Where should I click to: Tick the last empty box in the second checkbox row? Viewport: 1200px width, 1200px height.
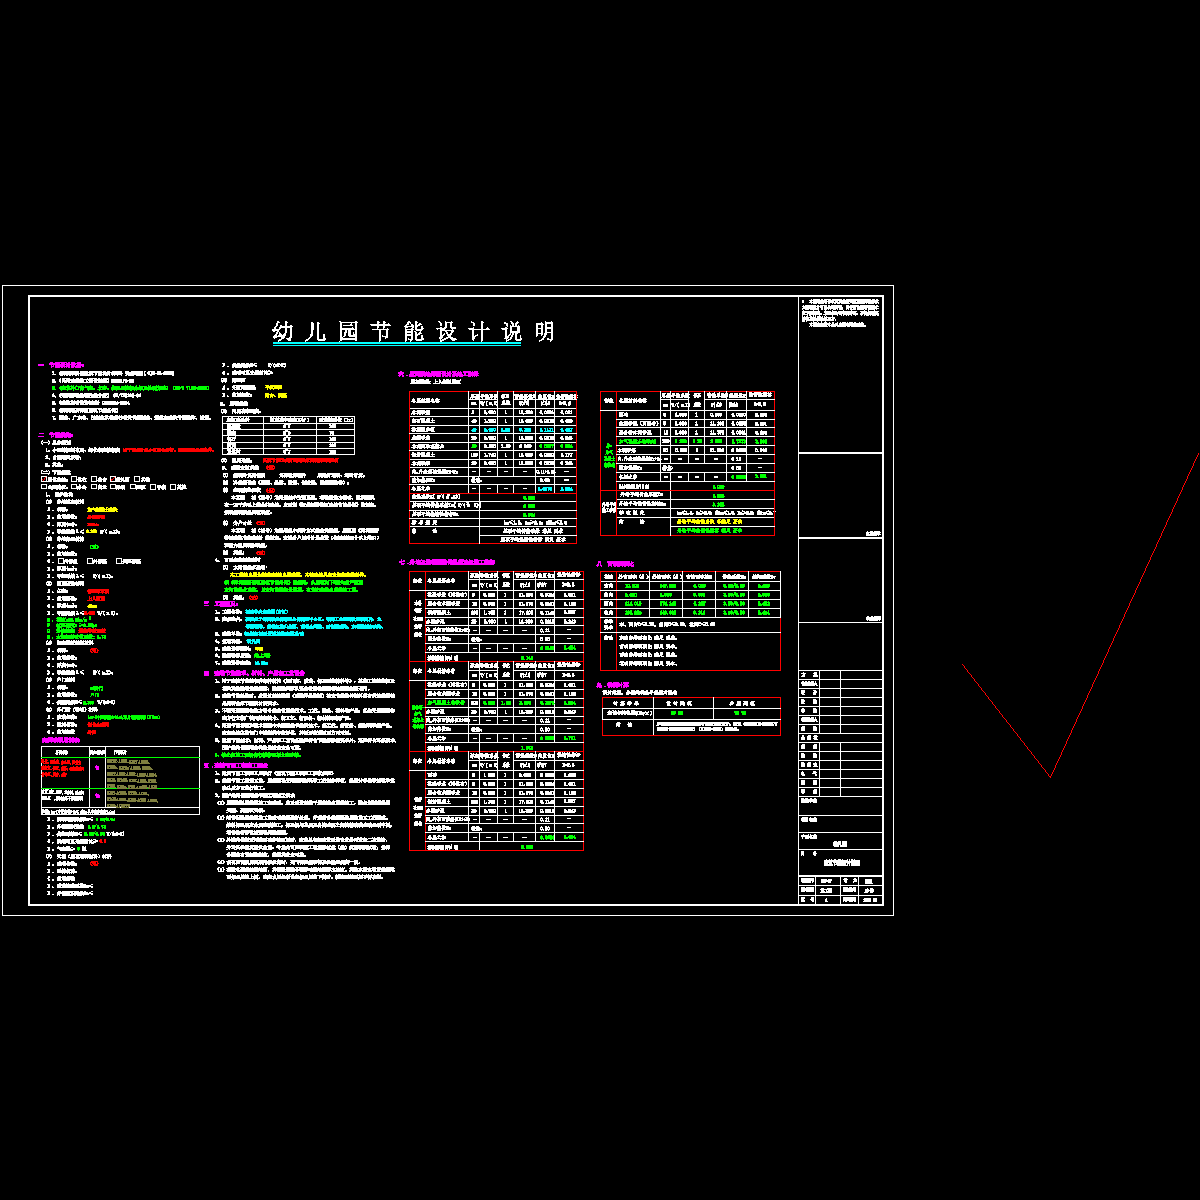[171, 487]
